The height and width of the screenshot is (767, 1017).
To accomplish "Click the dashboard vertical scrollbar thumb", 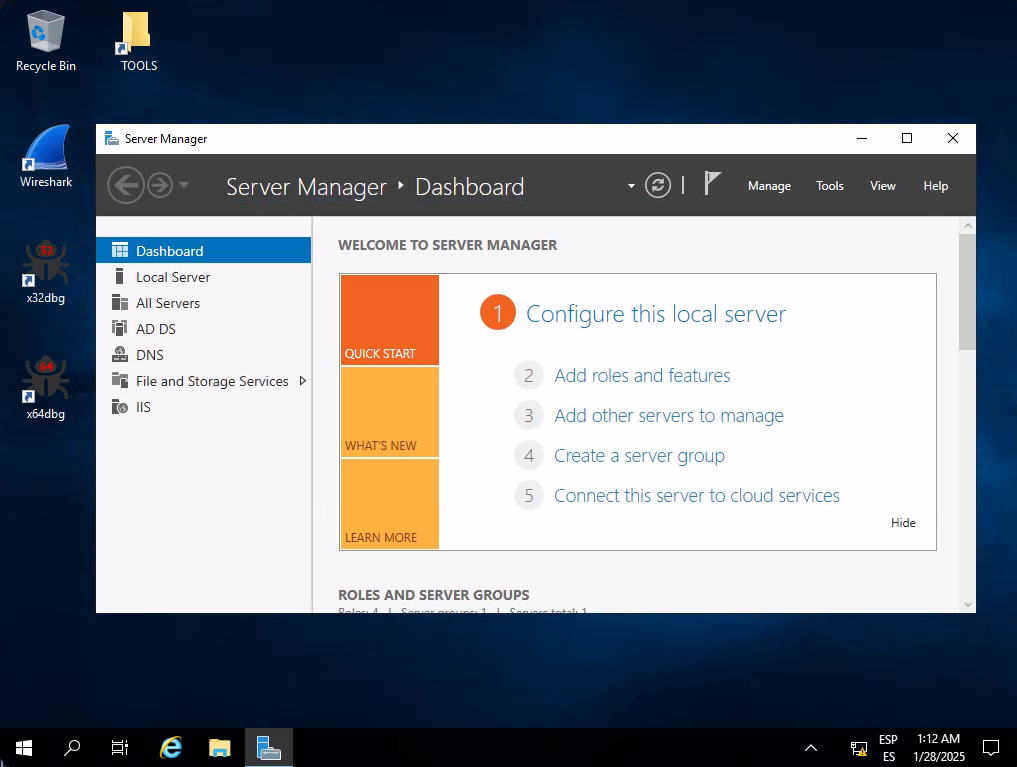I will point(968,292).
